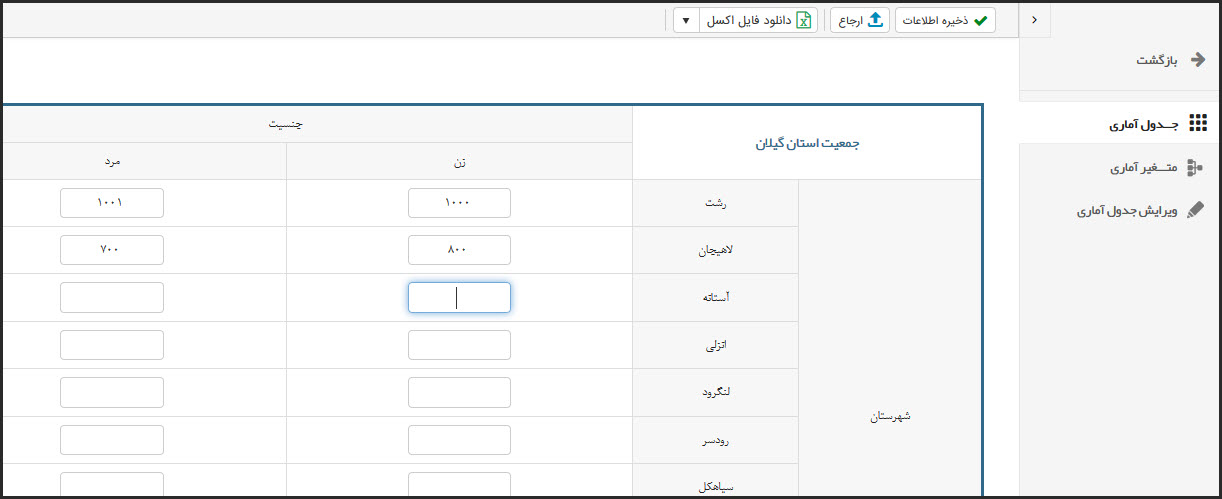Focus the مرد input field for لاهیجان
Image resolution: width=1222 pixels, height=499 pixels.
111,250
